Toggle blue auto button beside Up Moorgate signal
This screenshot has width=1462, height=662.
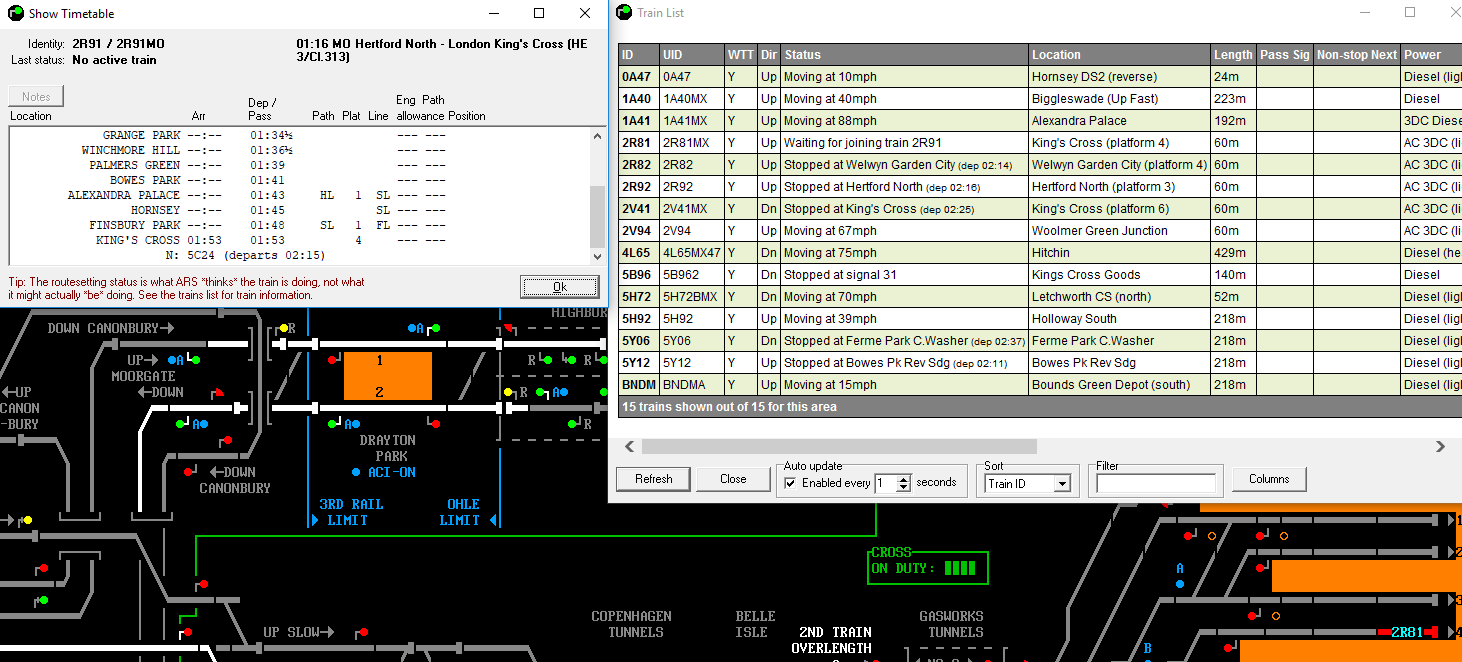pos(172,359)
